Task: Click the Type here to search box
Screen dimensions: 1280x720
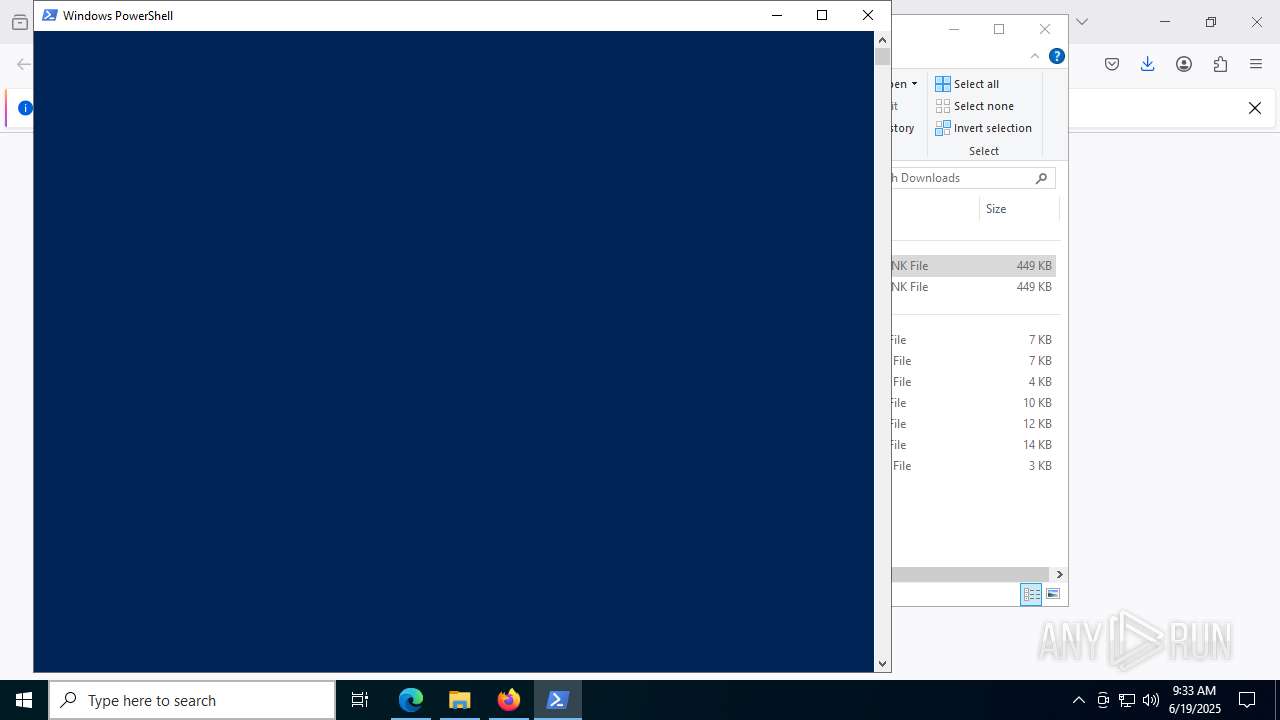Action: [192, 700]
